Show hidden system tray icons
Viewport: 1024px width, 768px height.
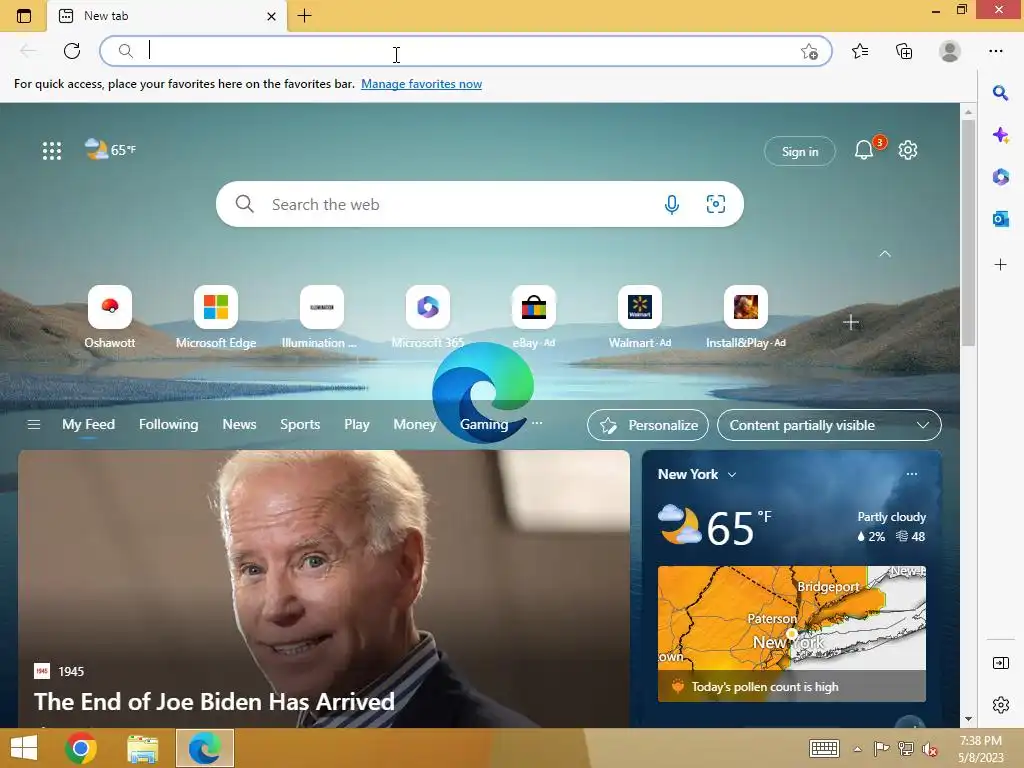[x=857, y=749]
